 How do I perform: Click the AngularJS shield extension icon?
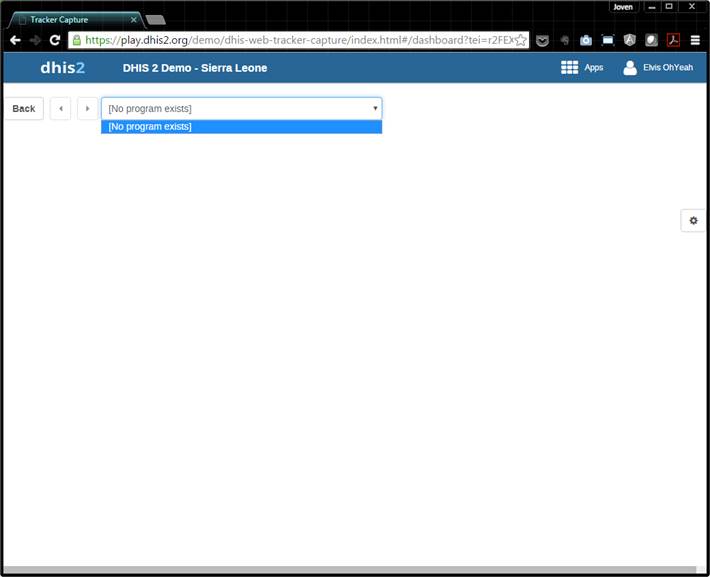[x=629, y=40]
